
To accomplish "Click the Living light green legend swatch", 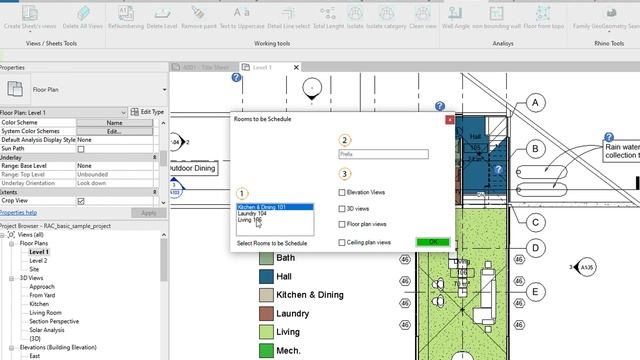I will coord(266,332).
